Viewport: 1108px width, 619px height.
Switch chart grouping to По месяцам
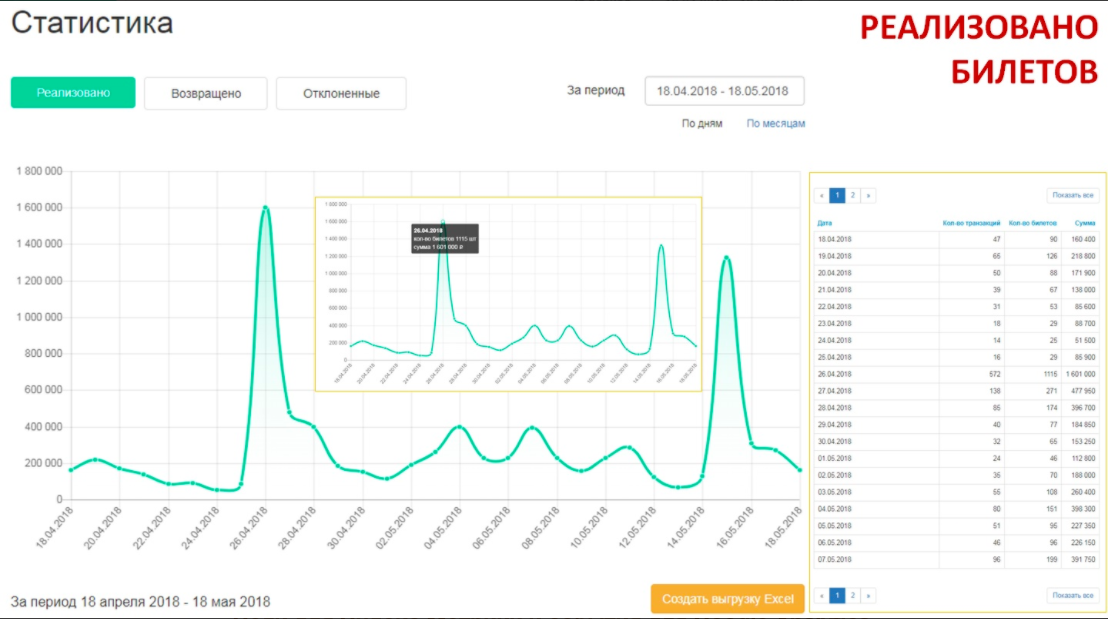(x=775, y=124)
